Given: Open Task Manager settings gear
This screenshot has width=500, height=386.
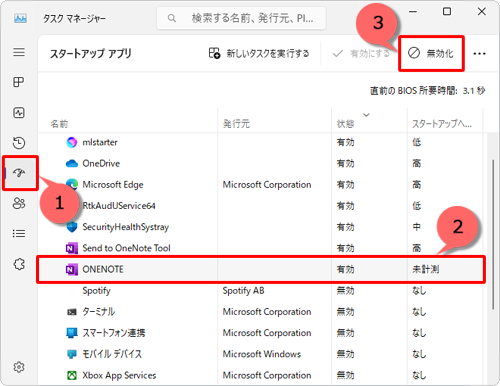Looking at the screenshot, I should coord(19,367).
